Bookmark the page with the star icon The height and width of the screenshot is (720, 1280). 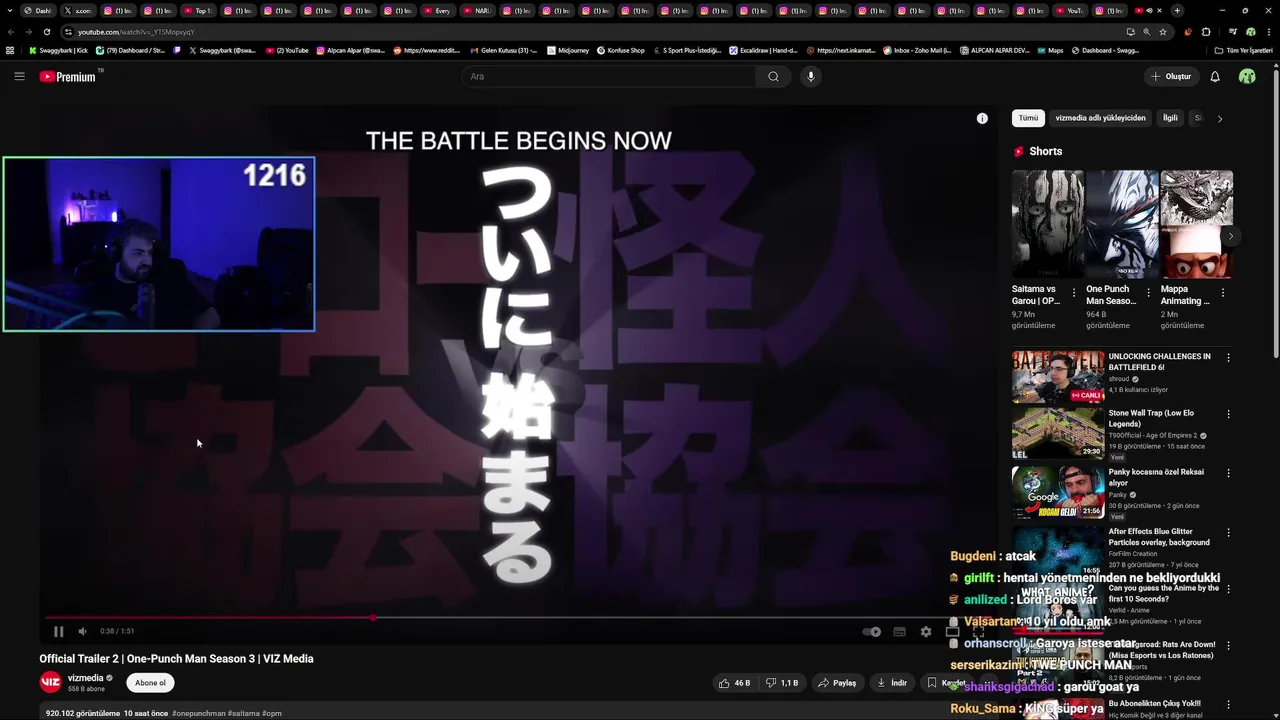(1162, 32)
